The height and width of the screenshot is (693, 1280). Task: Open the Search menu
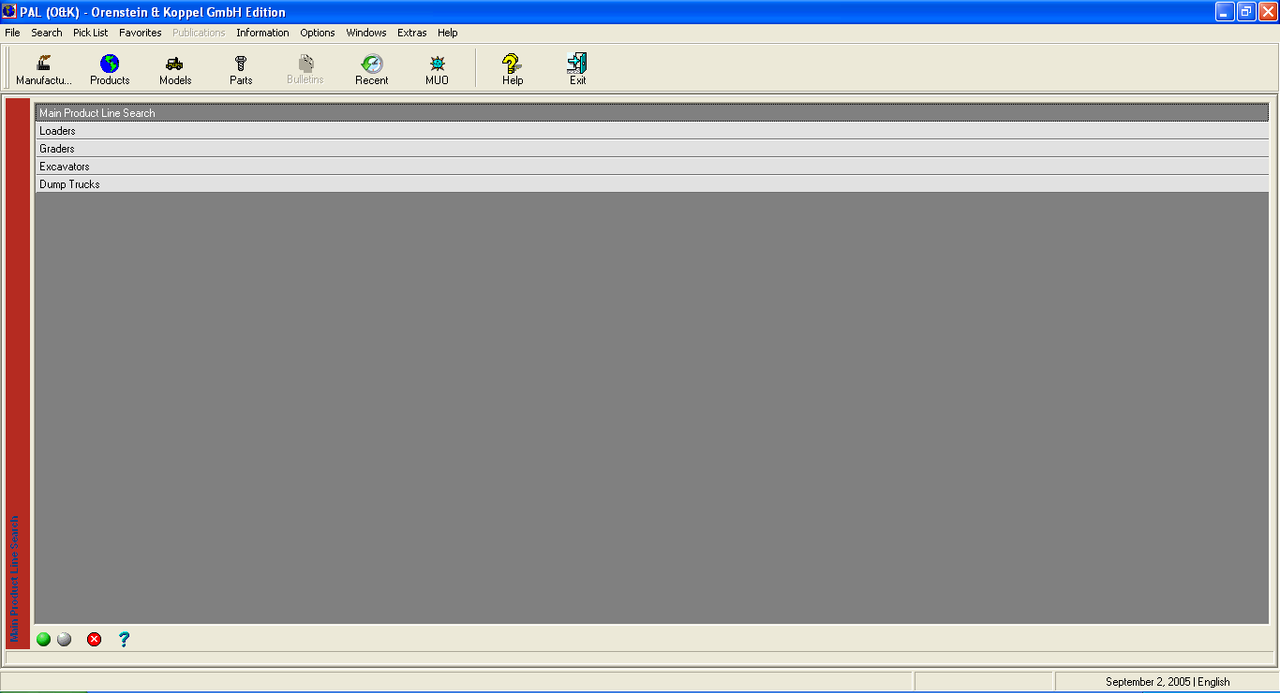[x=47, y=33]
